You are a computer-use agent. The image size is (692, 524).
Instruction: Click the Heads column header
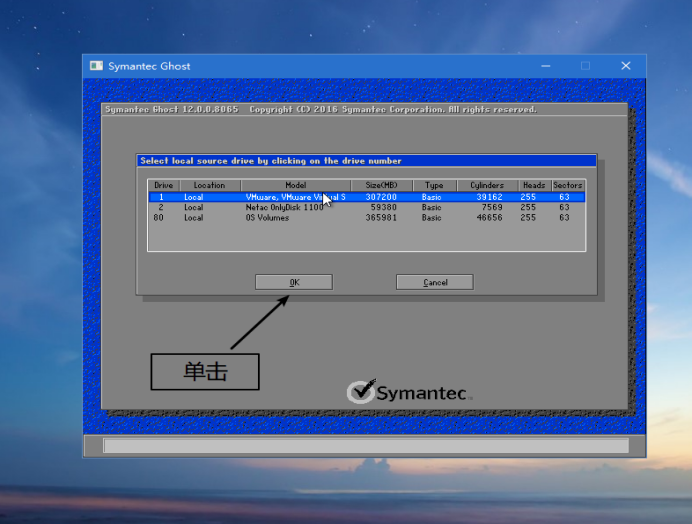tap(534, 185)
